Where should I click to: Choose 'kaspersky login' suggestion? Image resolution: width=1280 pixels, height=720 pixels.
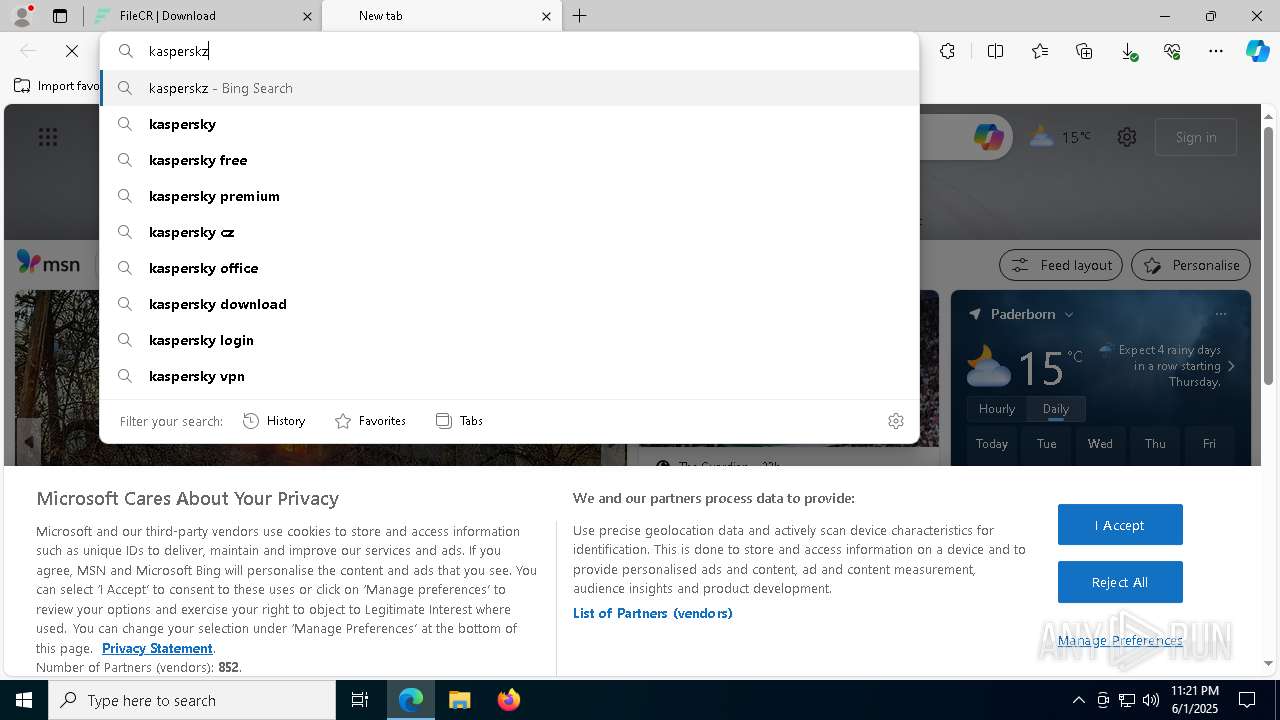(510, 340)
